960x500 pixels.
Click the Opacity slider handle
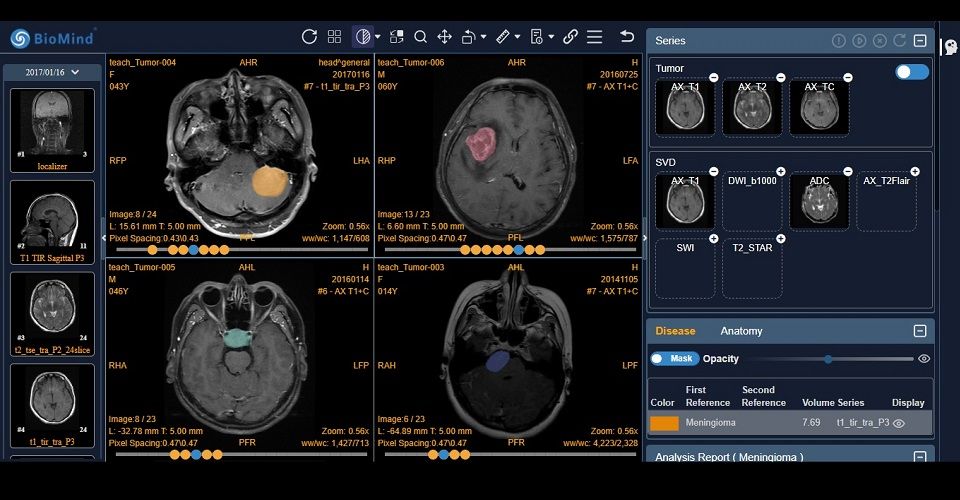click(828, 358)
